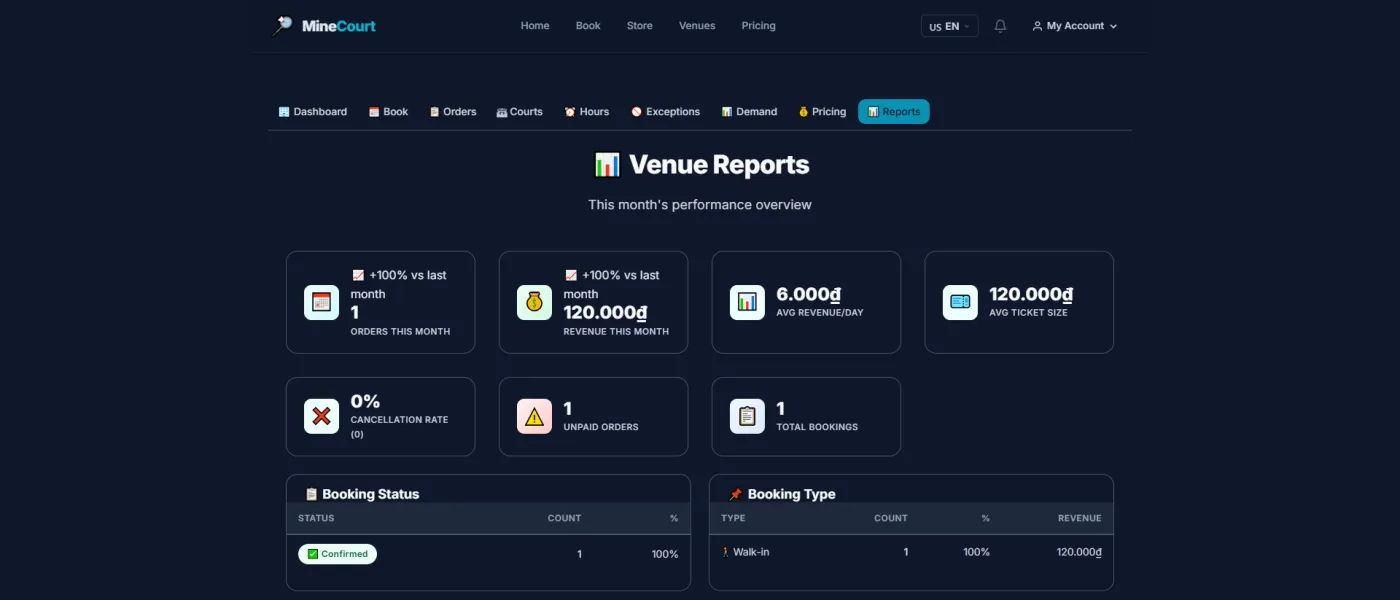Switch to the Hours tab
1400x600 pixels.
click(587, 112)
